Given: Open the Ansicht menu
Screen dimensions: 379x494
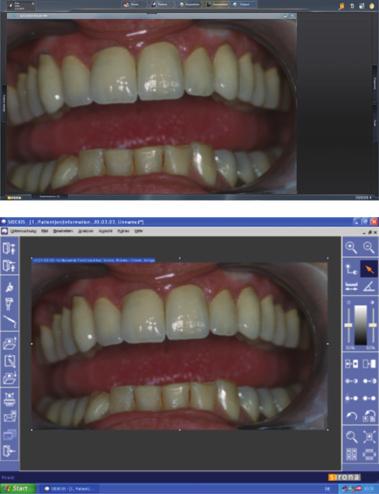Looking at the screenshot, I should pos(105,231).
